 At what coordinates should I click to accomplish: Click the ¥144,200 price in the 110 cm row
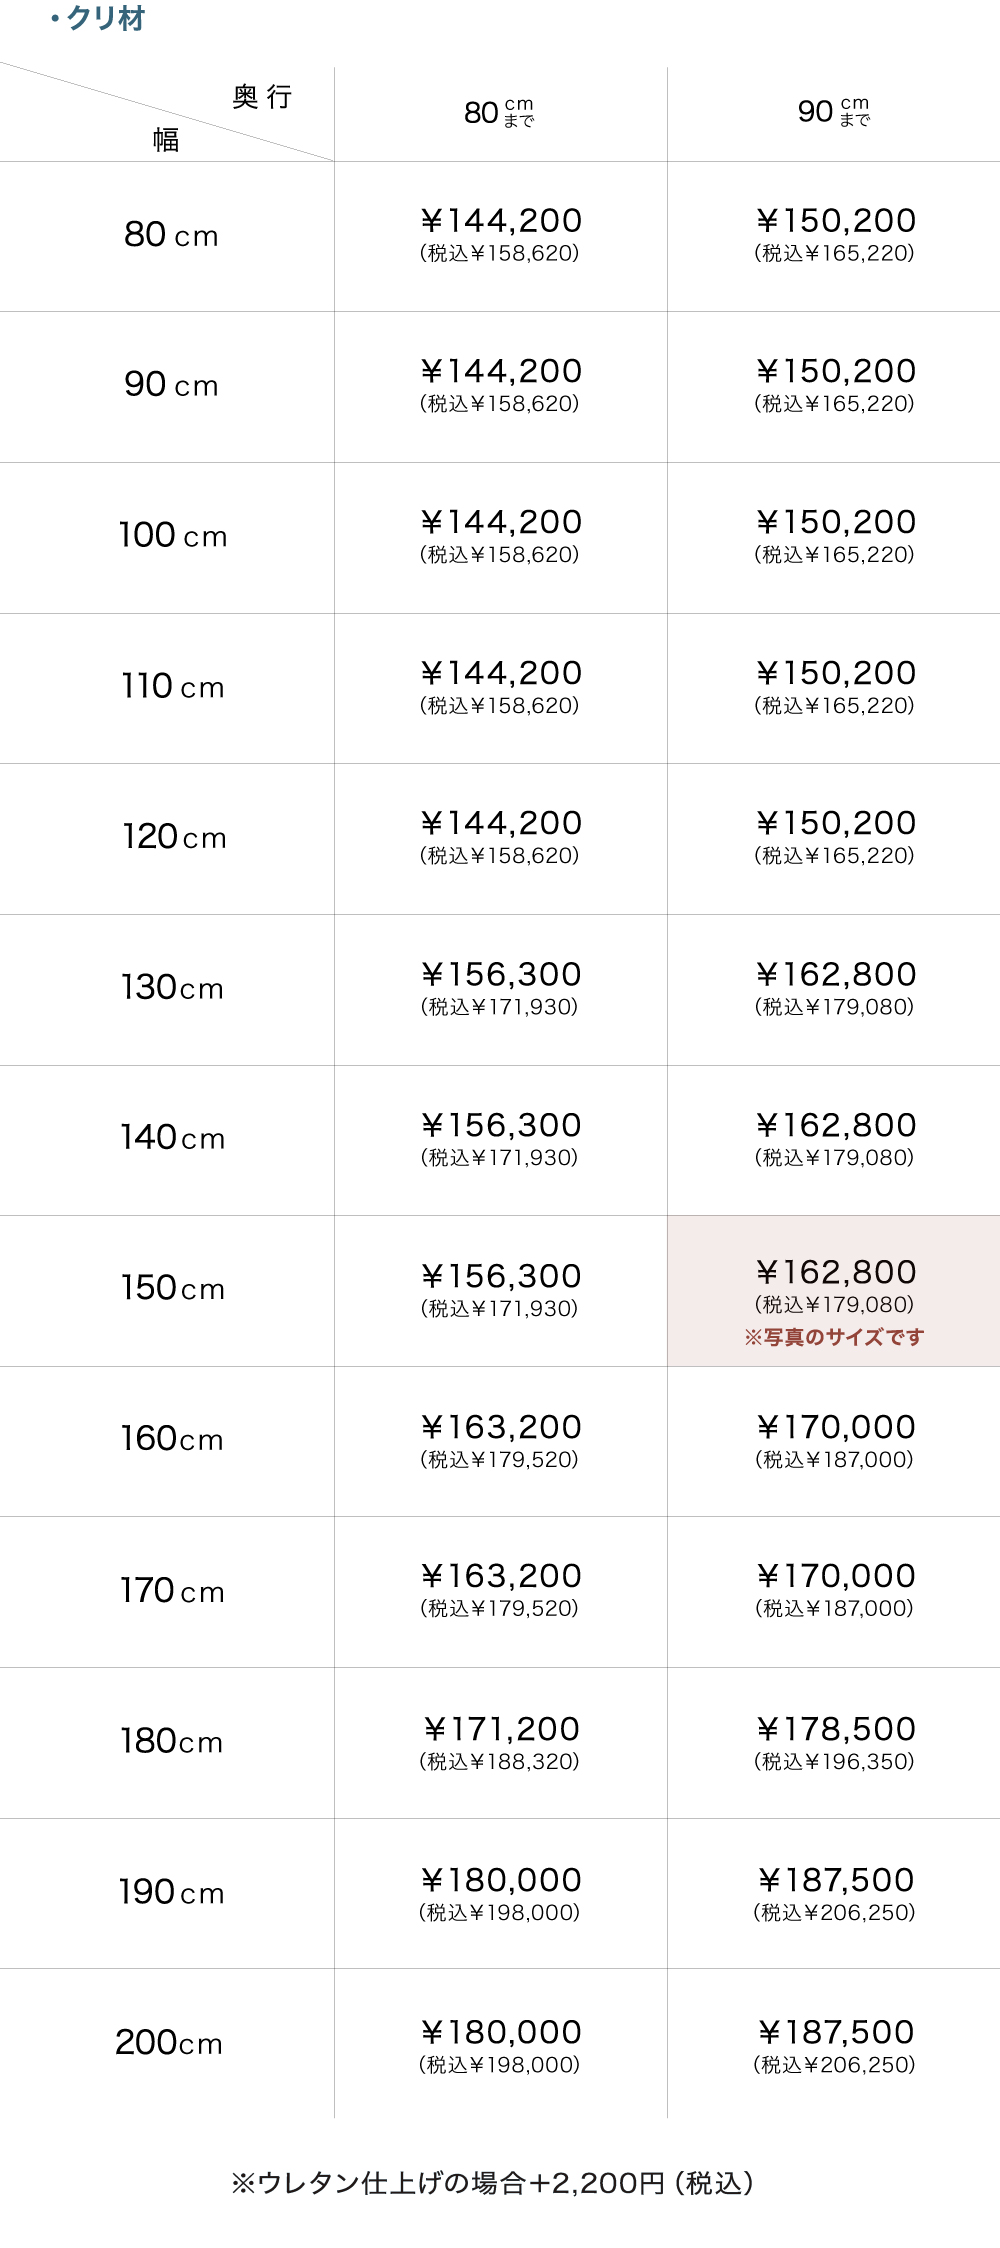[501, 673]
